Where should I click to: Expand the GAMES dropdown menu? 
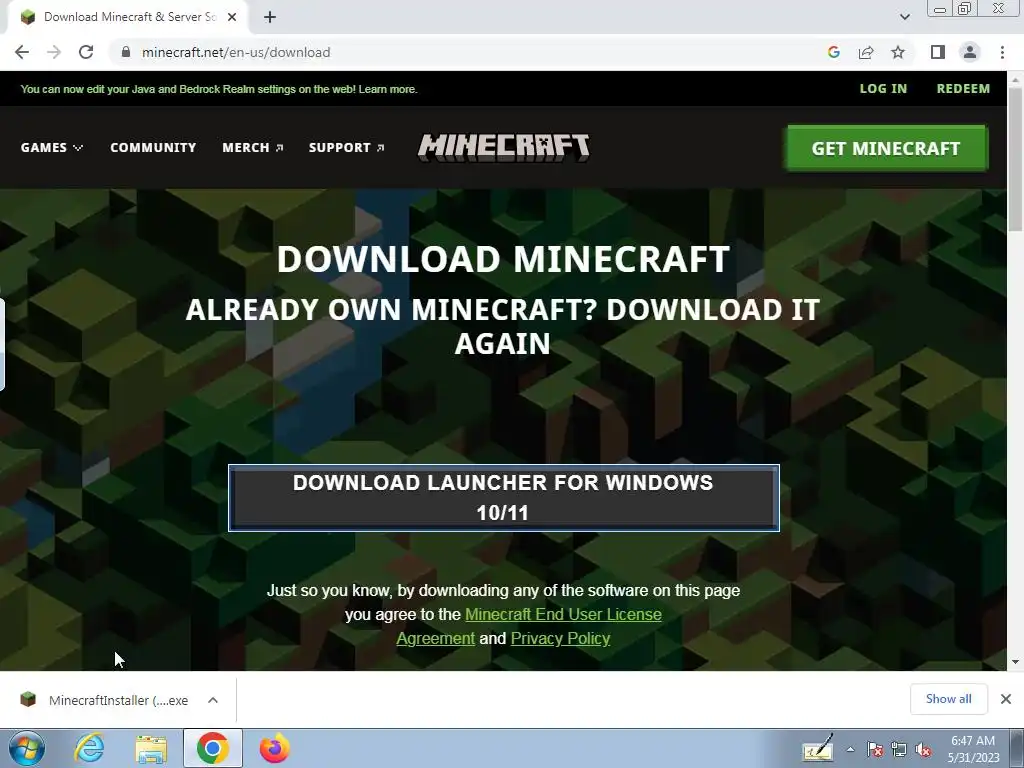(x=52, y=148)
